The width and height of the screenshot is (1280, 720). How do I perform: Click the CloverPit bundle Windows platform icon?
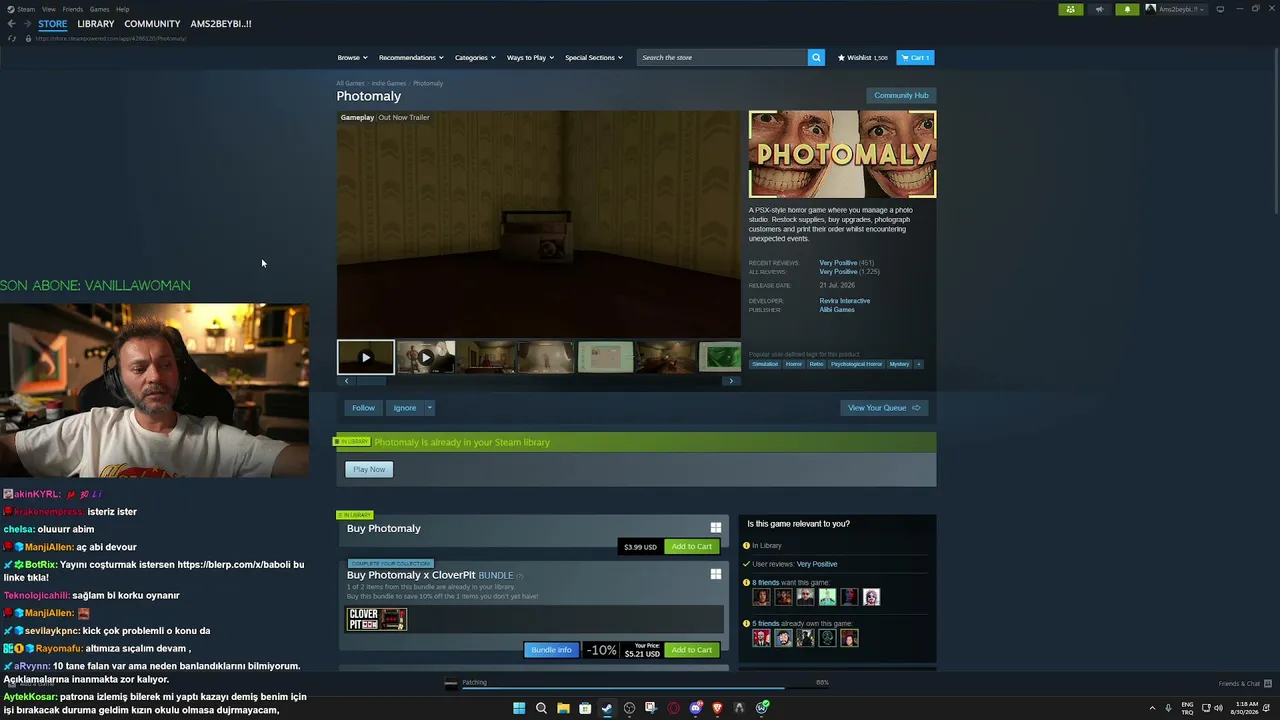pyautogui.click(x=716, y=574)
